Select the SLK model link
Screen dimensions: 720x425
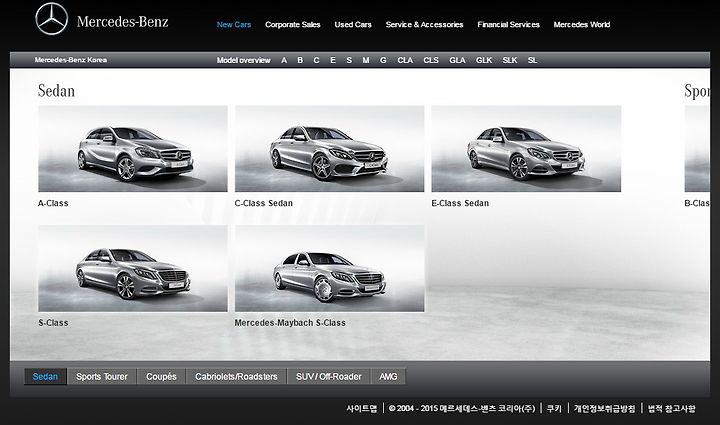510,60
